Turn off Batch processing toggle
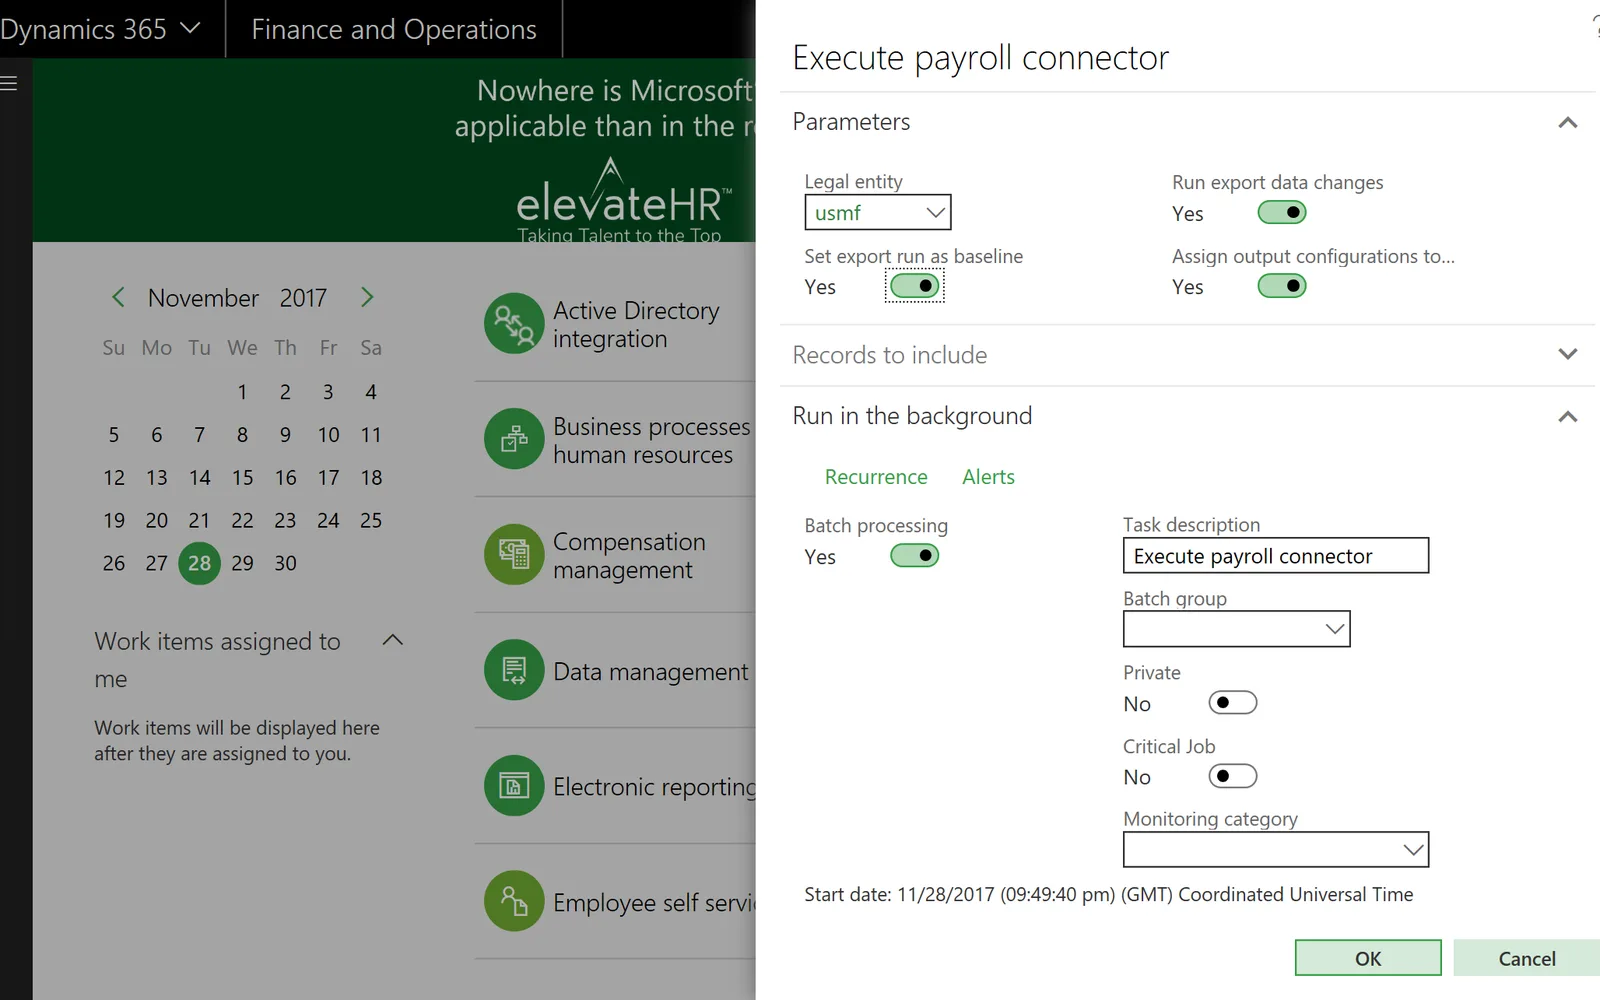This screenshot has width=1600, height=1000. 915,555
